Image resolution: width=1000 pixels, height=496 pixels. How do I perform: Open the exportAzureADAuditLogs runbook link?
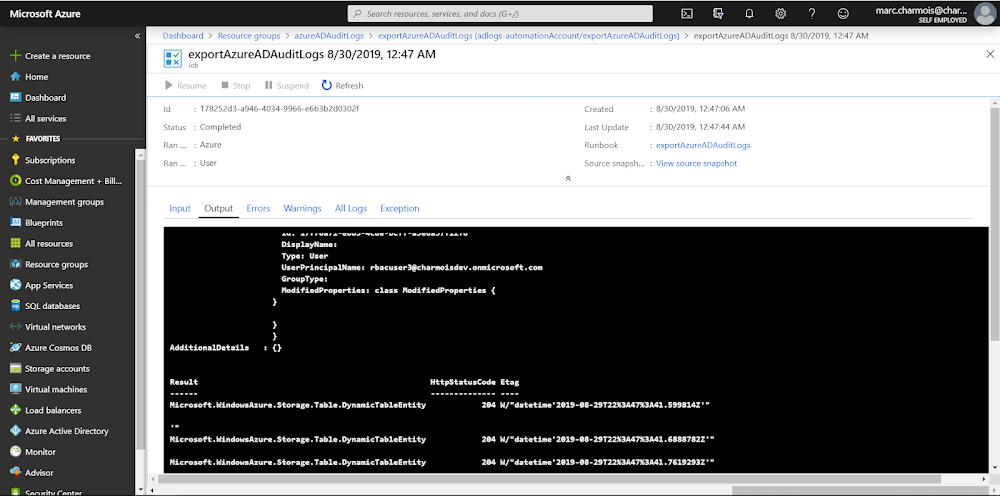703,145
